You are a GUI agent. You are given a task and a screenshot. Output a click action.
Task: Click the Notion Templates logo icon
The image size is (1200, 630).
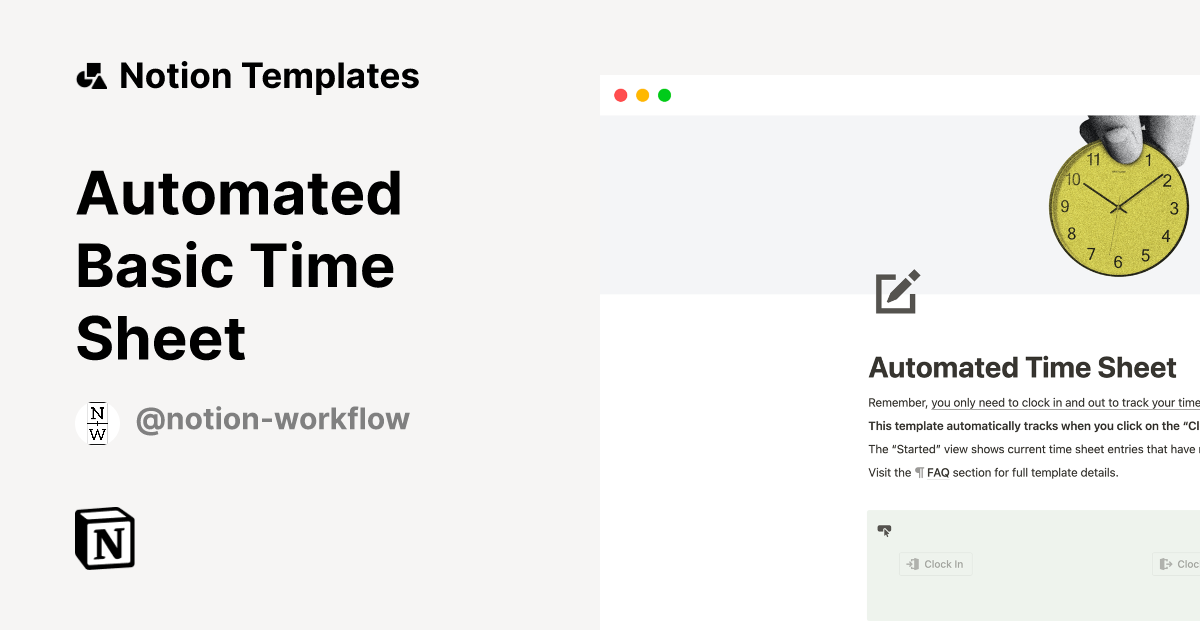[91, 74]
